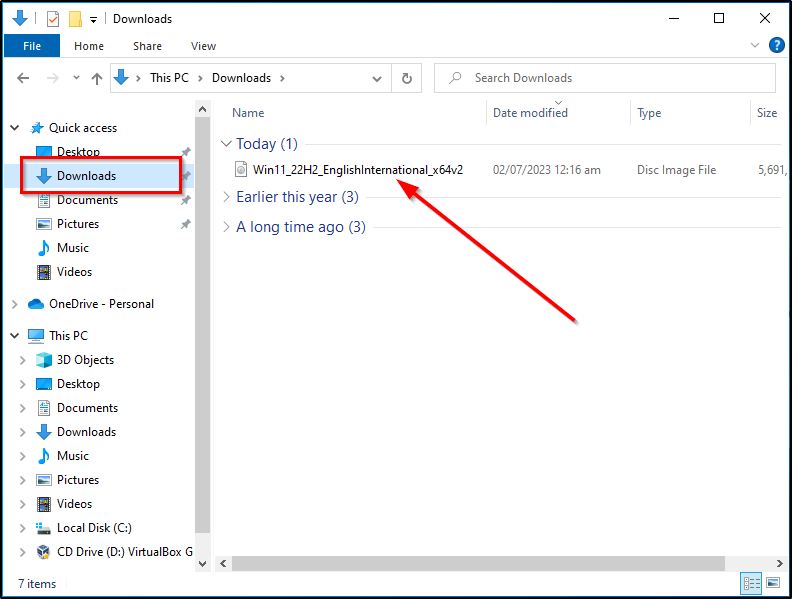The width and height of the screenshot is (792, 599).
Task: Click the horizontal scrollbar right arrow
Action: click(779, 564)
